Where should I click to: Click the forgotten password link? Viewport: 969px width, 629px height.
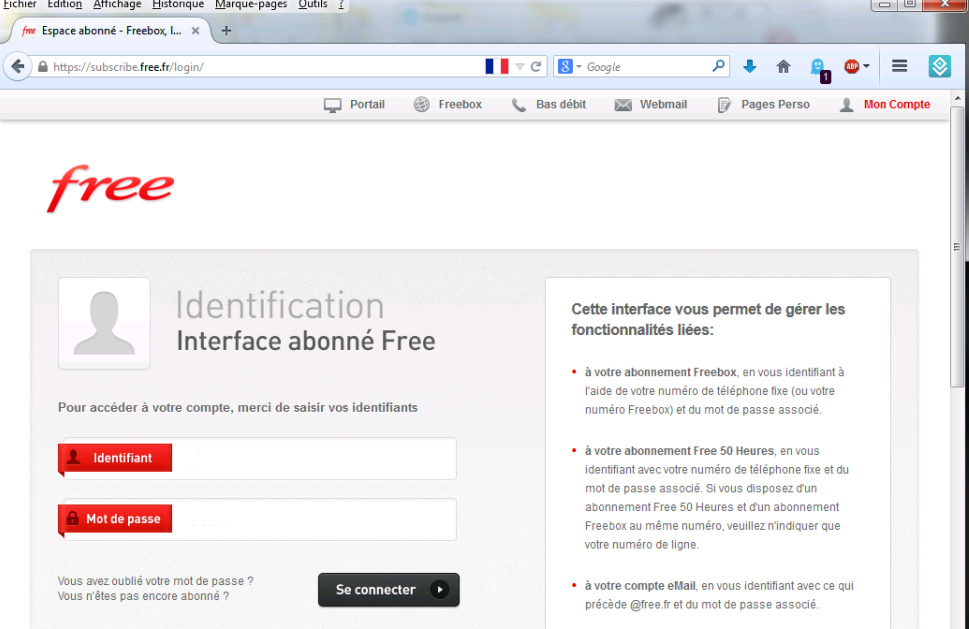(x=155, y=581)
